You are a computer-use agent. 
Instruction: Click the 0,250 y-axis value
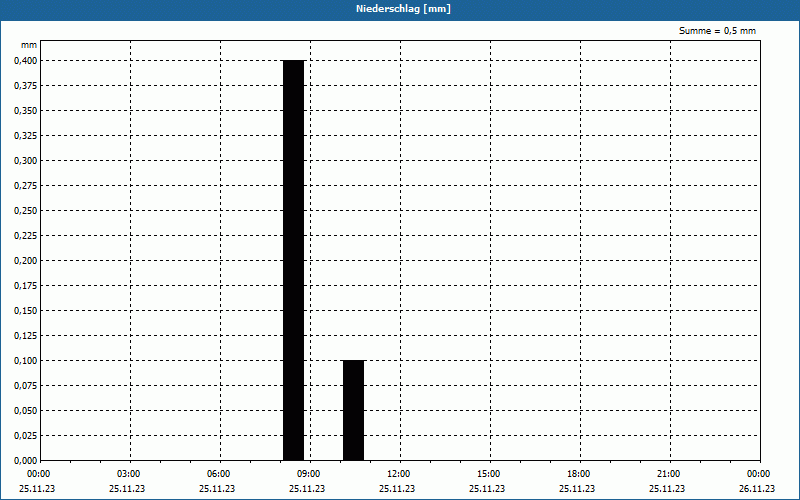pyautogui.click(x=26, y=211)
